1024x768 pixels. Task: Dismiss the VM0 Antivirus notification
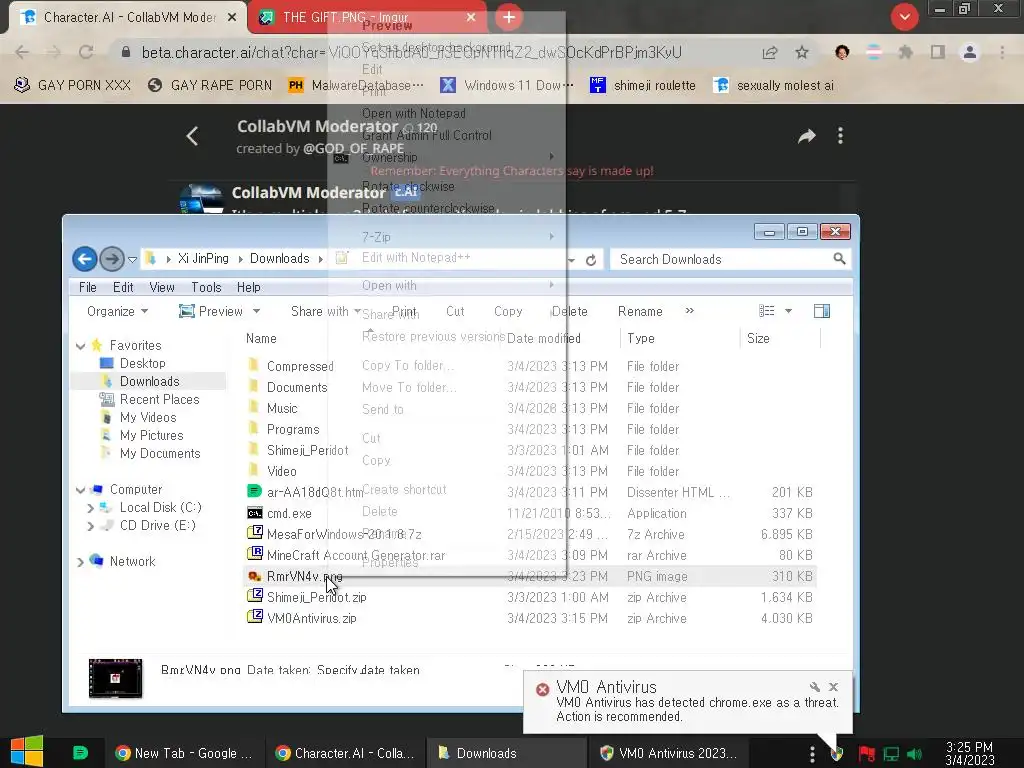click(x=833, y=687)
